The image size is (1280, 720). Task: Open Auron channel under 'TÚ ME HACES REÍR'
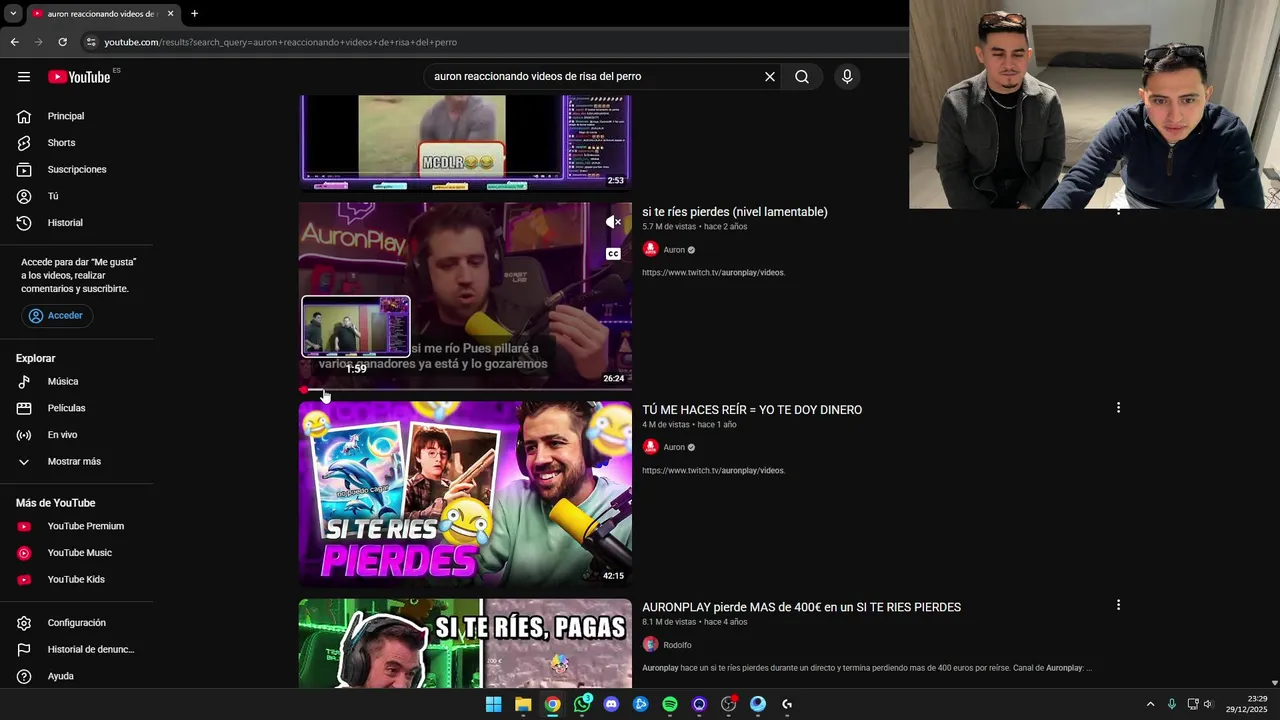674,448
